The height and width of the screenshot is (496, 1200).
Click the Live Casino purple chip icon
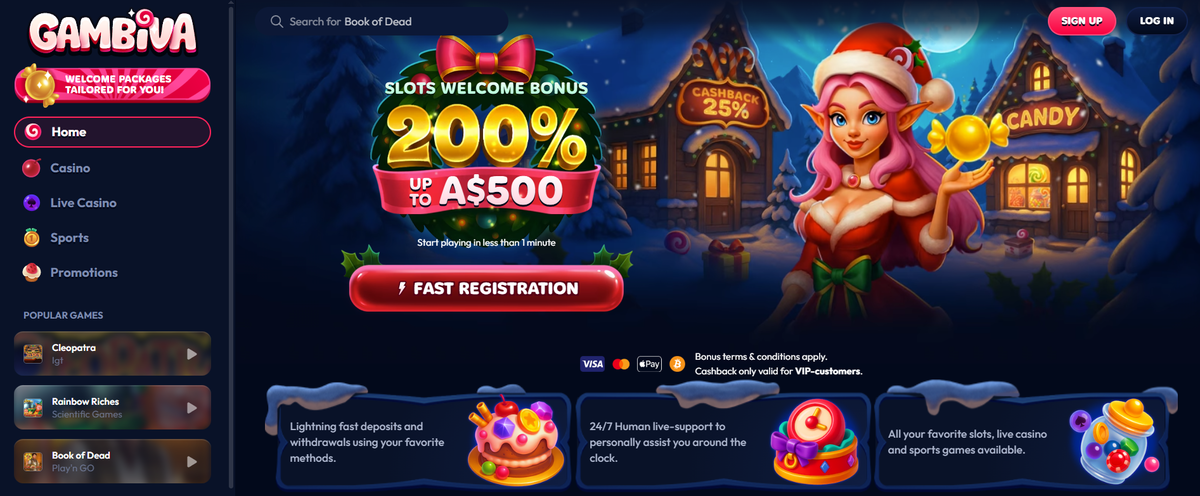pyautogui.click(x=32, y=203)
